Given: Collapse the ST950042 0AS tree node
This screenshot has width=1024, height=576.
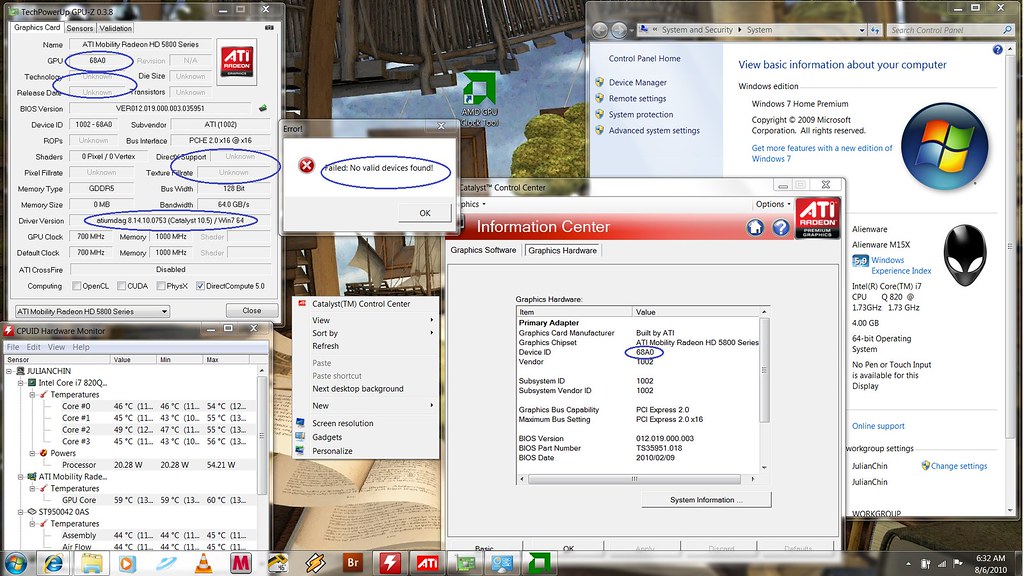Looking at the screenshot, I should pyautogui.click(x=21, y=512).
